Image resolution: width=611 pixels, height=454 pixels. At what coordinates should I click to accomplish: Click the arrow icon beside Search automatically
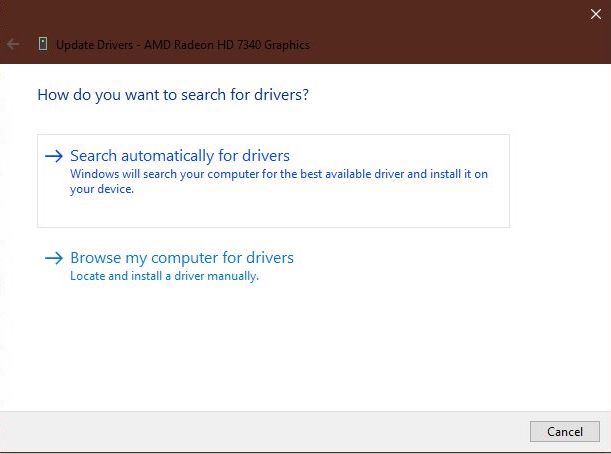point(54,156)
